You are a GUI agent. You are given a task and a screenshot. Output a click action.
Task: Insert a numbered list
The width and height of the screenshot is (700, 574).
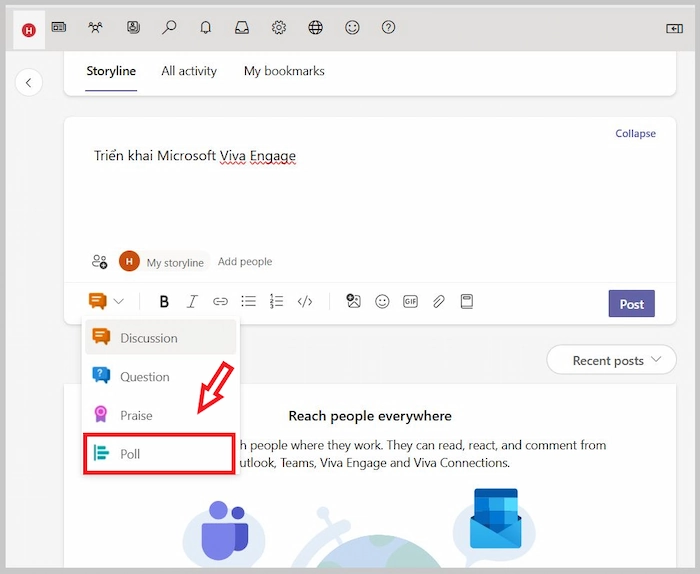(x=276, y=301)
